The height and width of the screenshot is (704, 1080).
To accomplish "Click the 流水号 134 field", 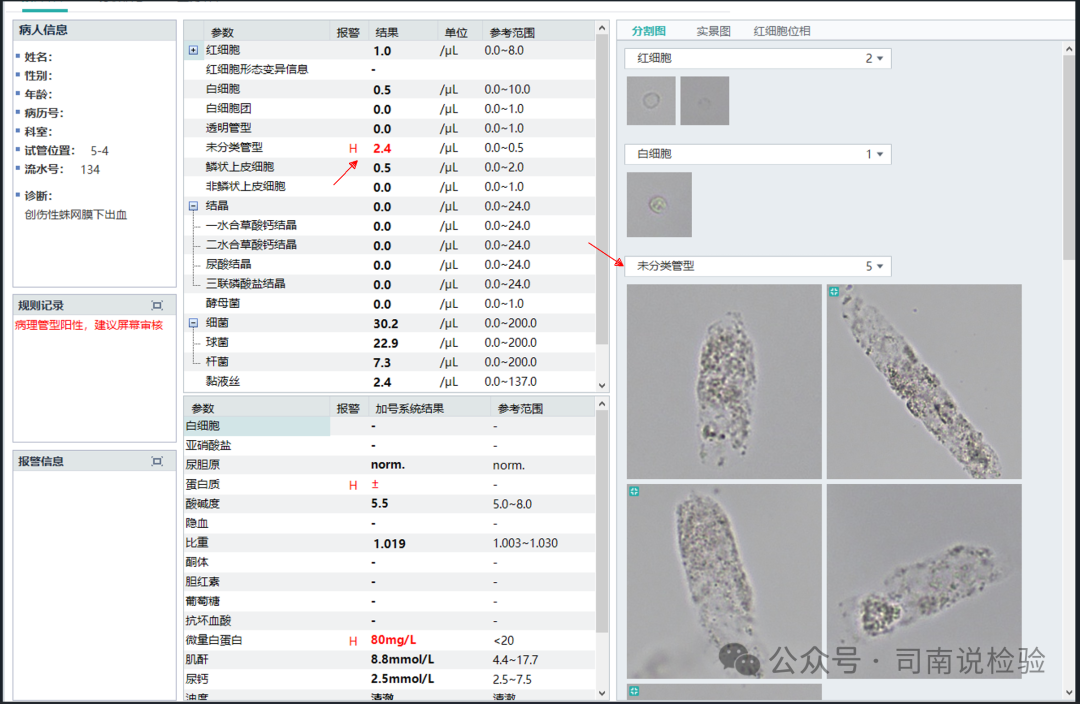I will pos(62,169).
